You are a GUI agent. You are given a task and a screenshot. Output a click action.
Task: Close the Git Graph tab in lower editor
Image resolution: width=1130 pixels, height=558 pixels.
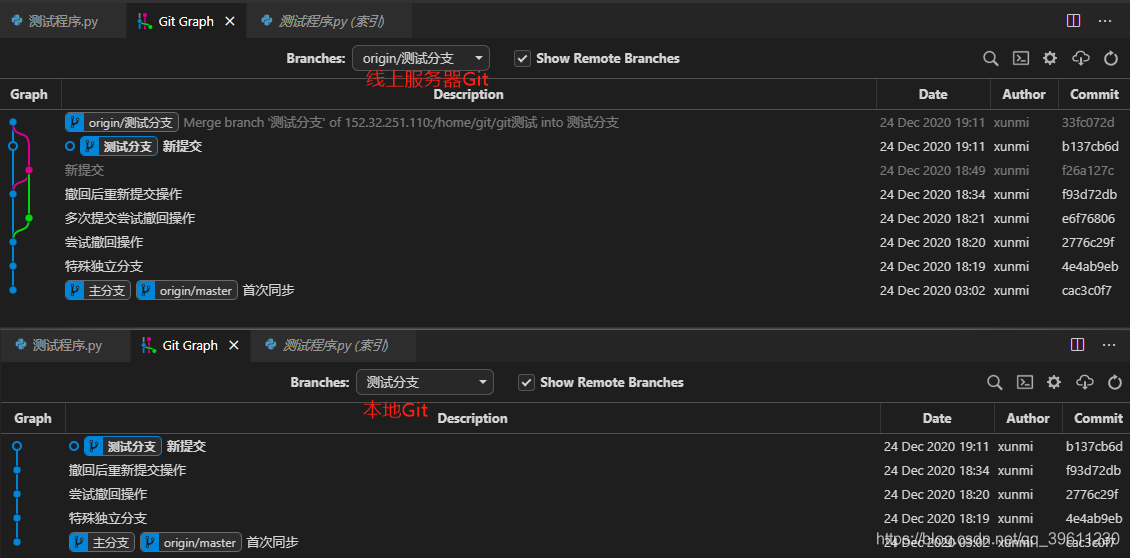233,345
